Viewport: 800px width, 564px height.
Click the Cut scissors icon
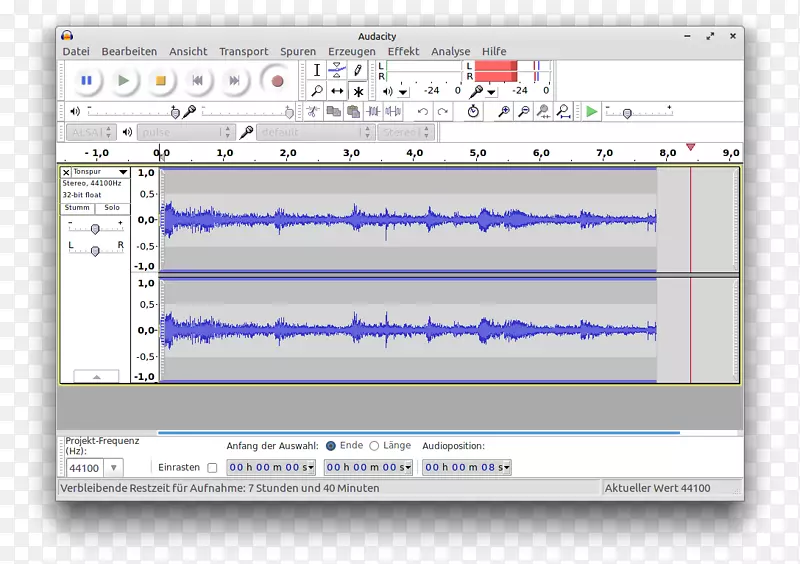click(x=313, y=111)
